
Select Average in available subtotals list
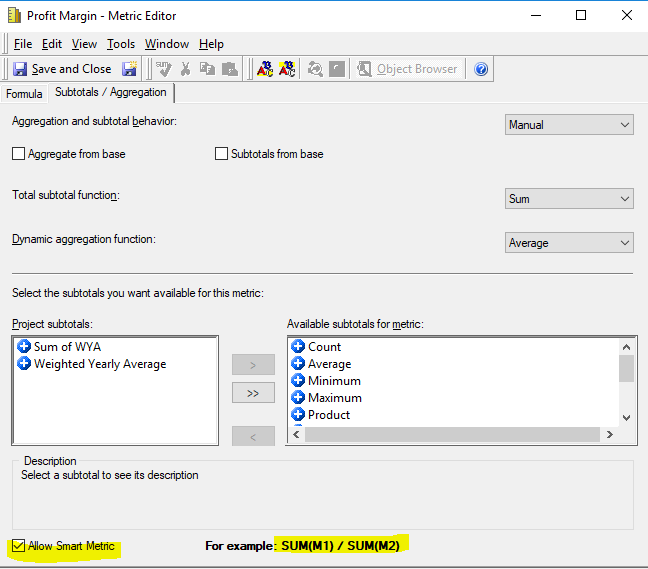[321, 364]
